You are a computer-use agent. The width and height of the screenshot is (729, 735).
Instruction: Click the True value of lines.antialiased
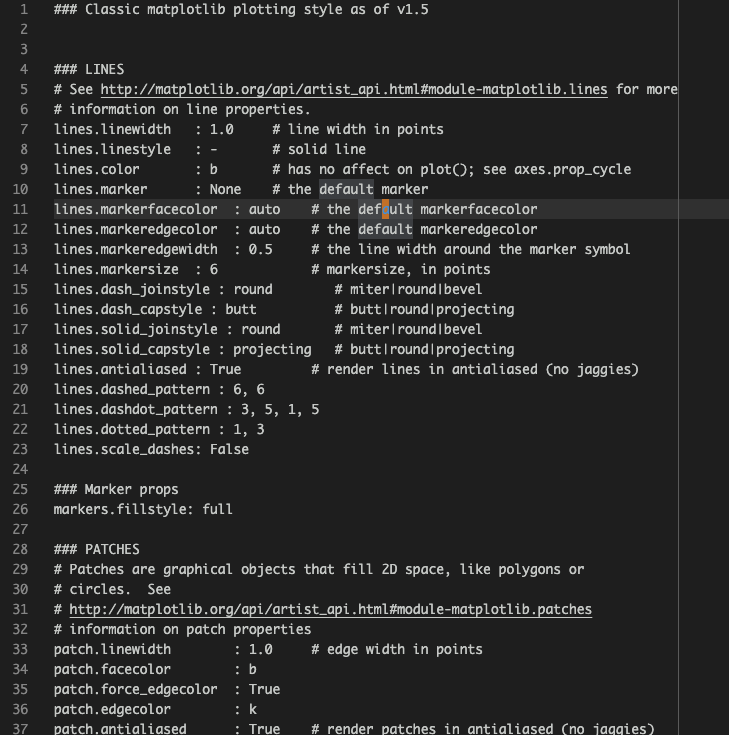coord(225,370)
